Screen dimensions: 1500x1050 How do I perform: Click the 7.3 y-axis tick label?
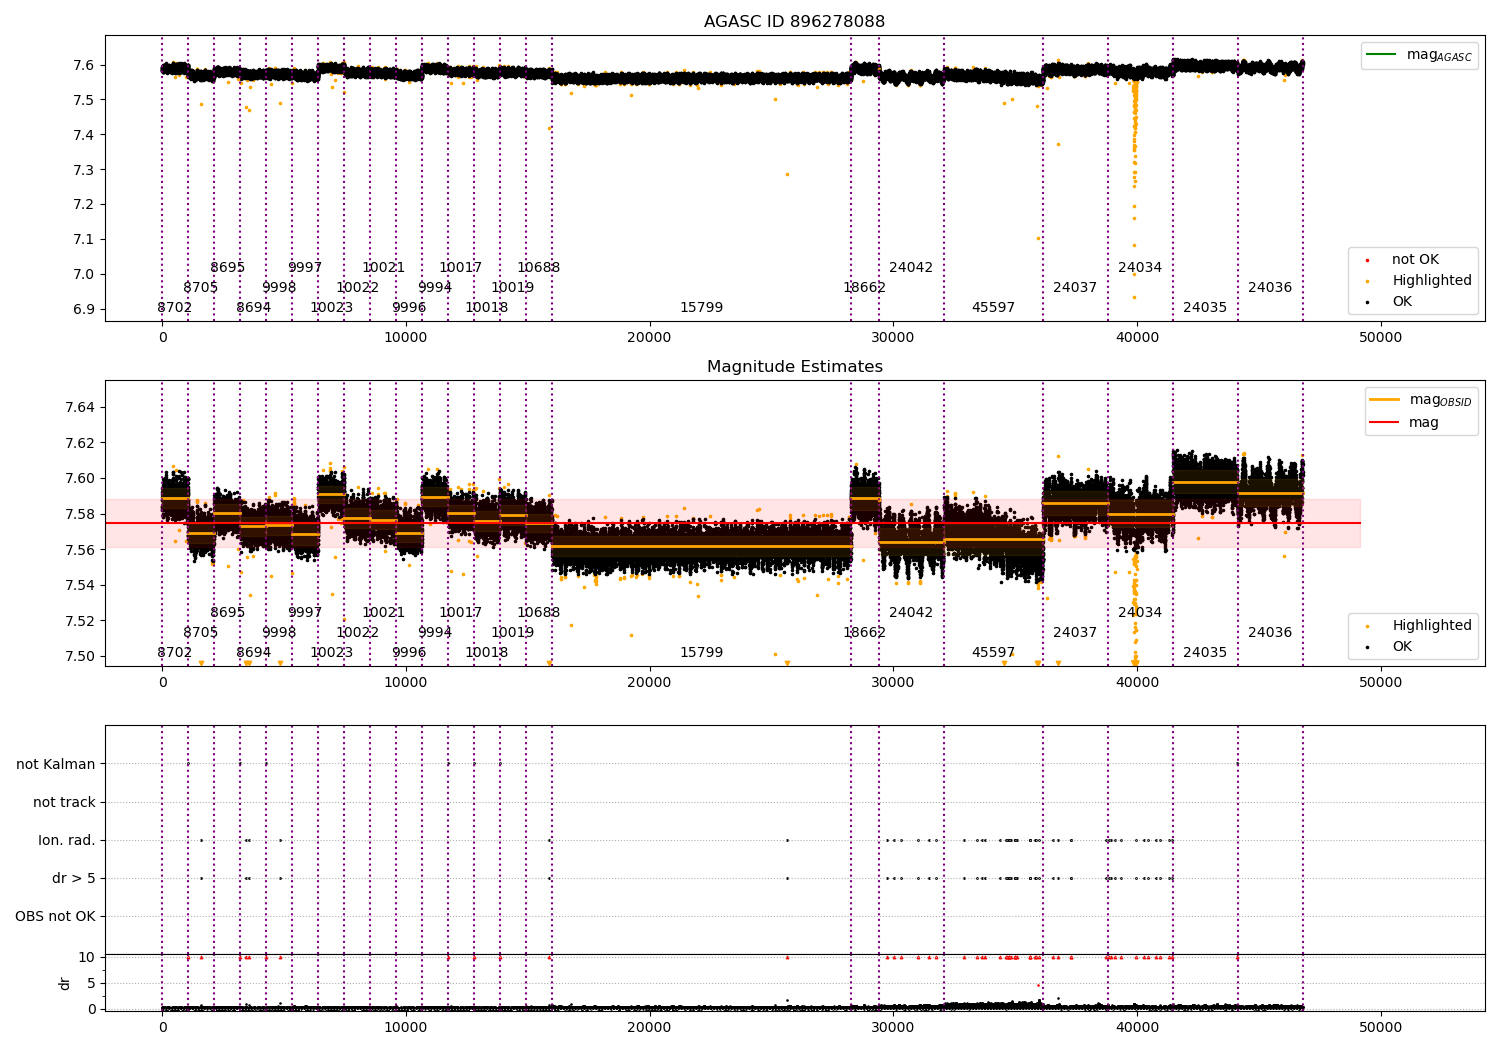coord(85,170)
